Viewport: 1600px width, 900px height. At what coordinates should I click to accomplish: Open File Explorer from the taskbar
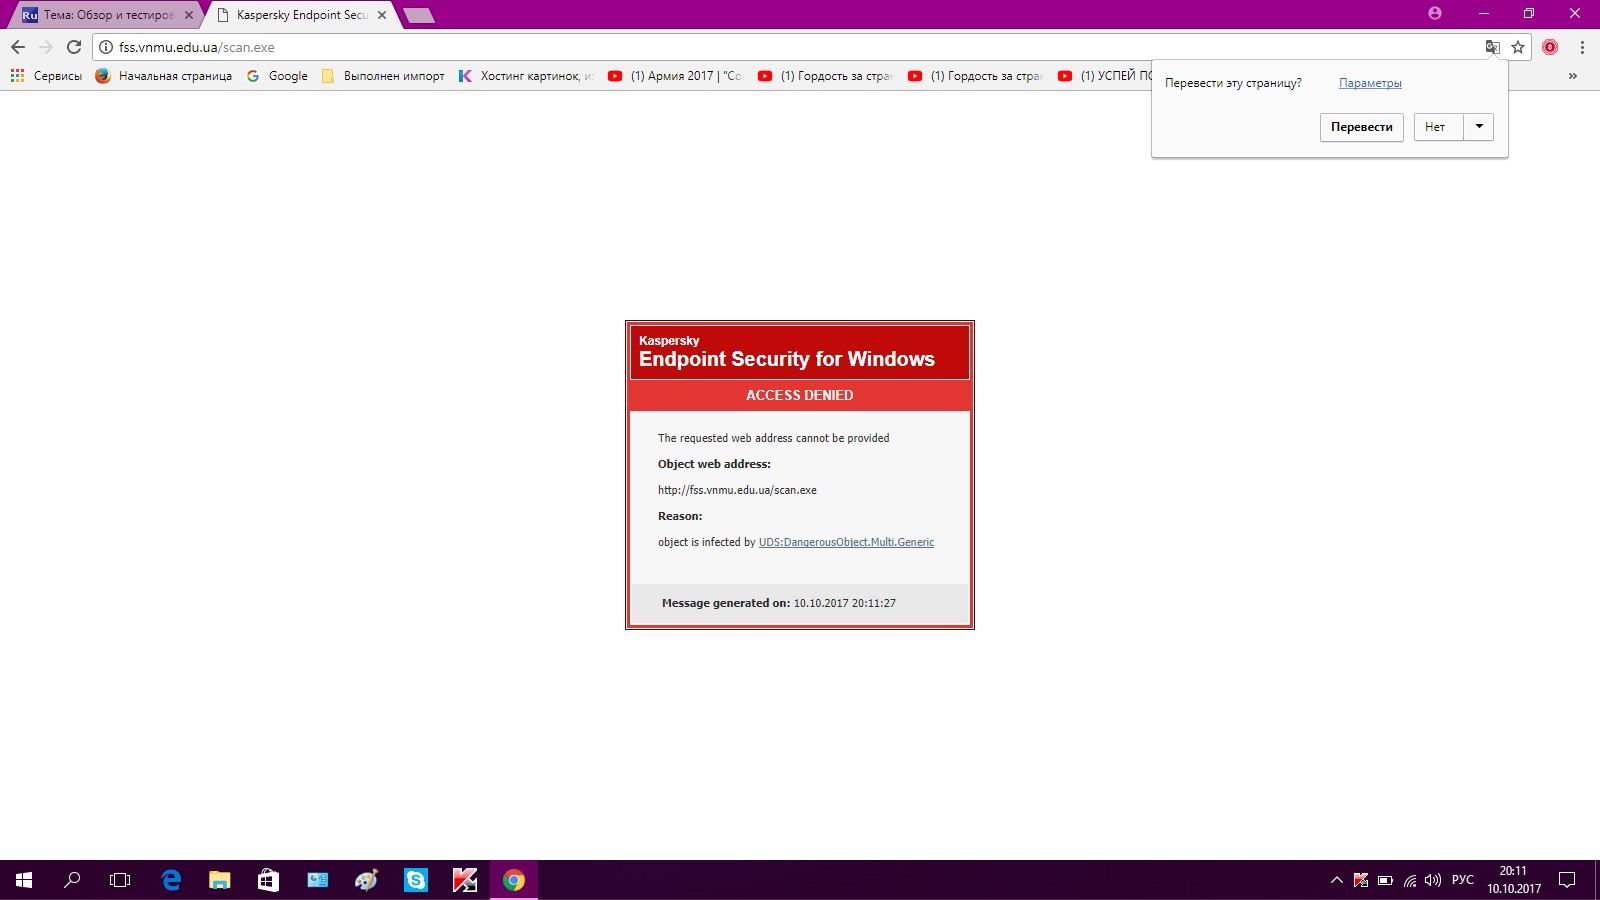(219, 880)
